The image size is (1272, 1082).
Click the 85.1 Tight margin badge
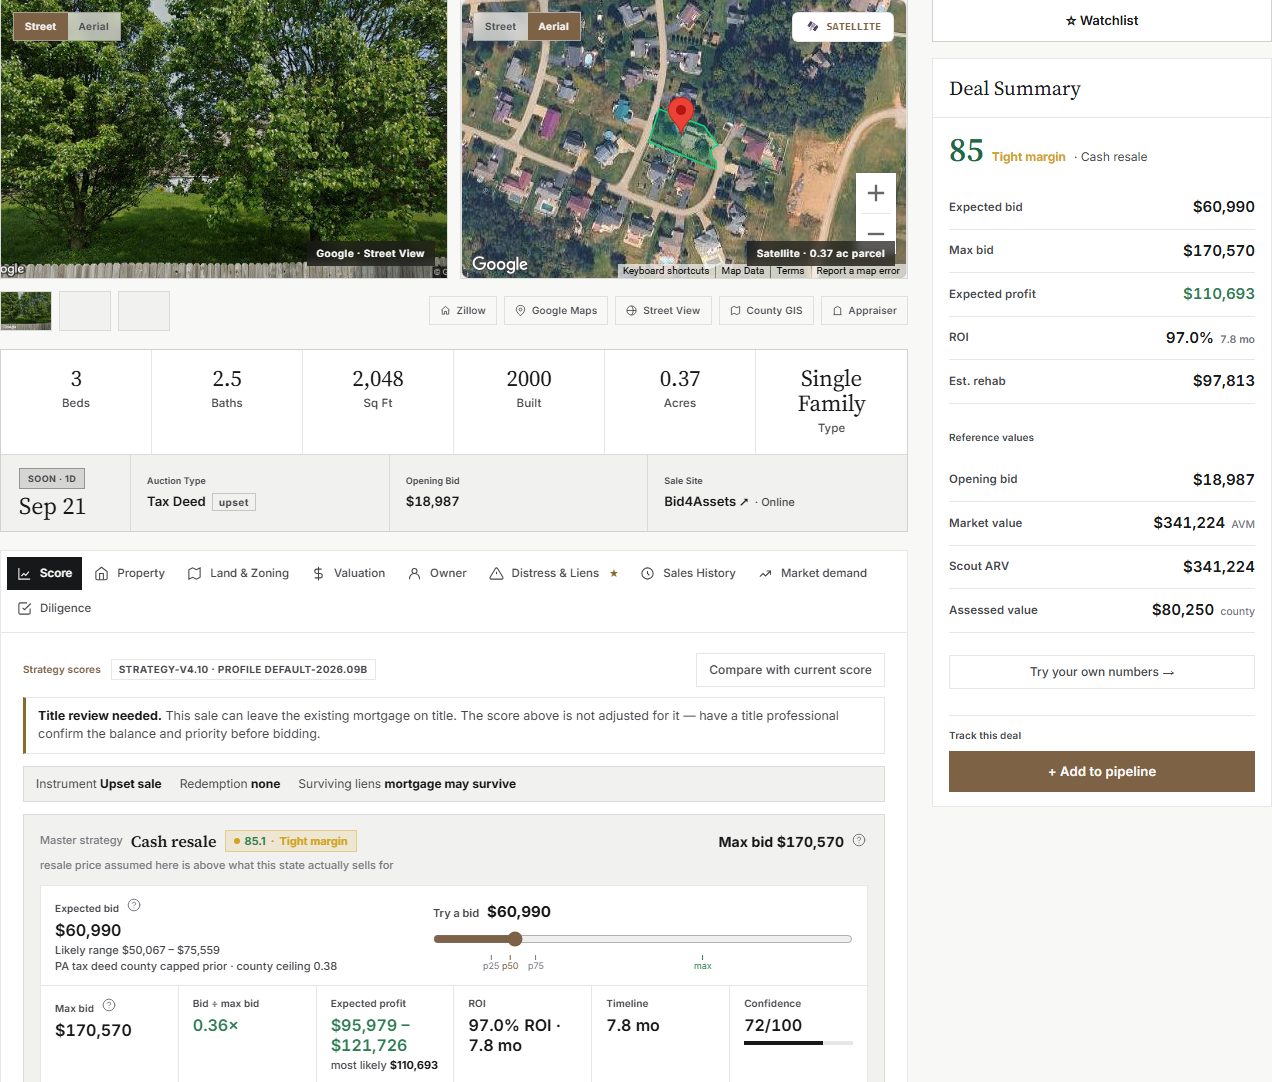[x=291, y=841]
